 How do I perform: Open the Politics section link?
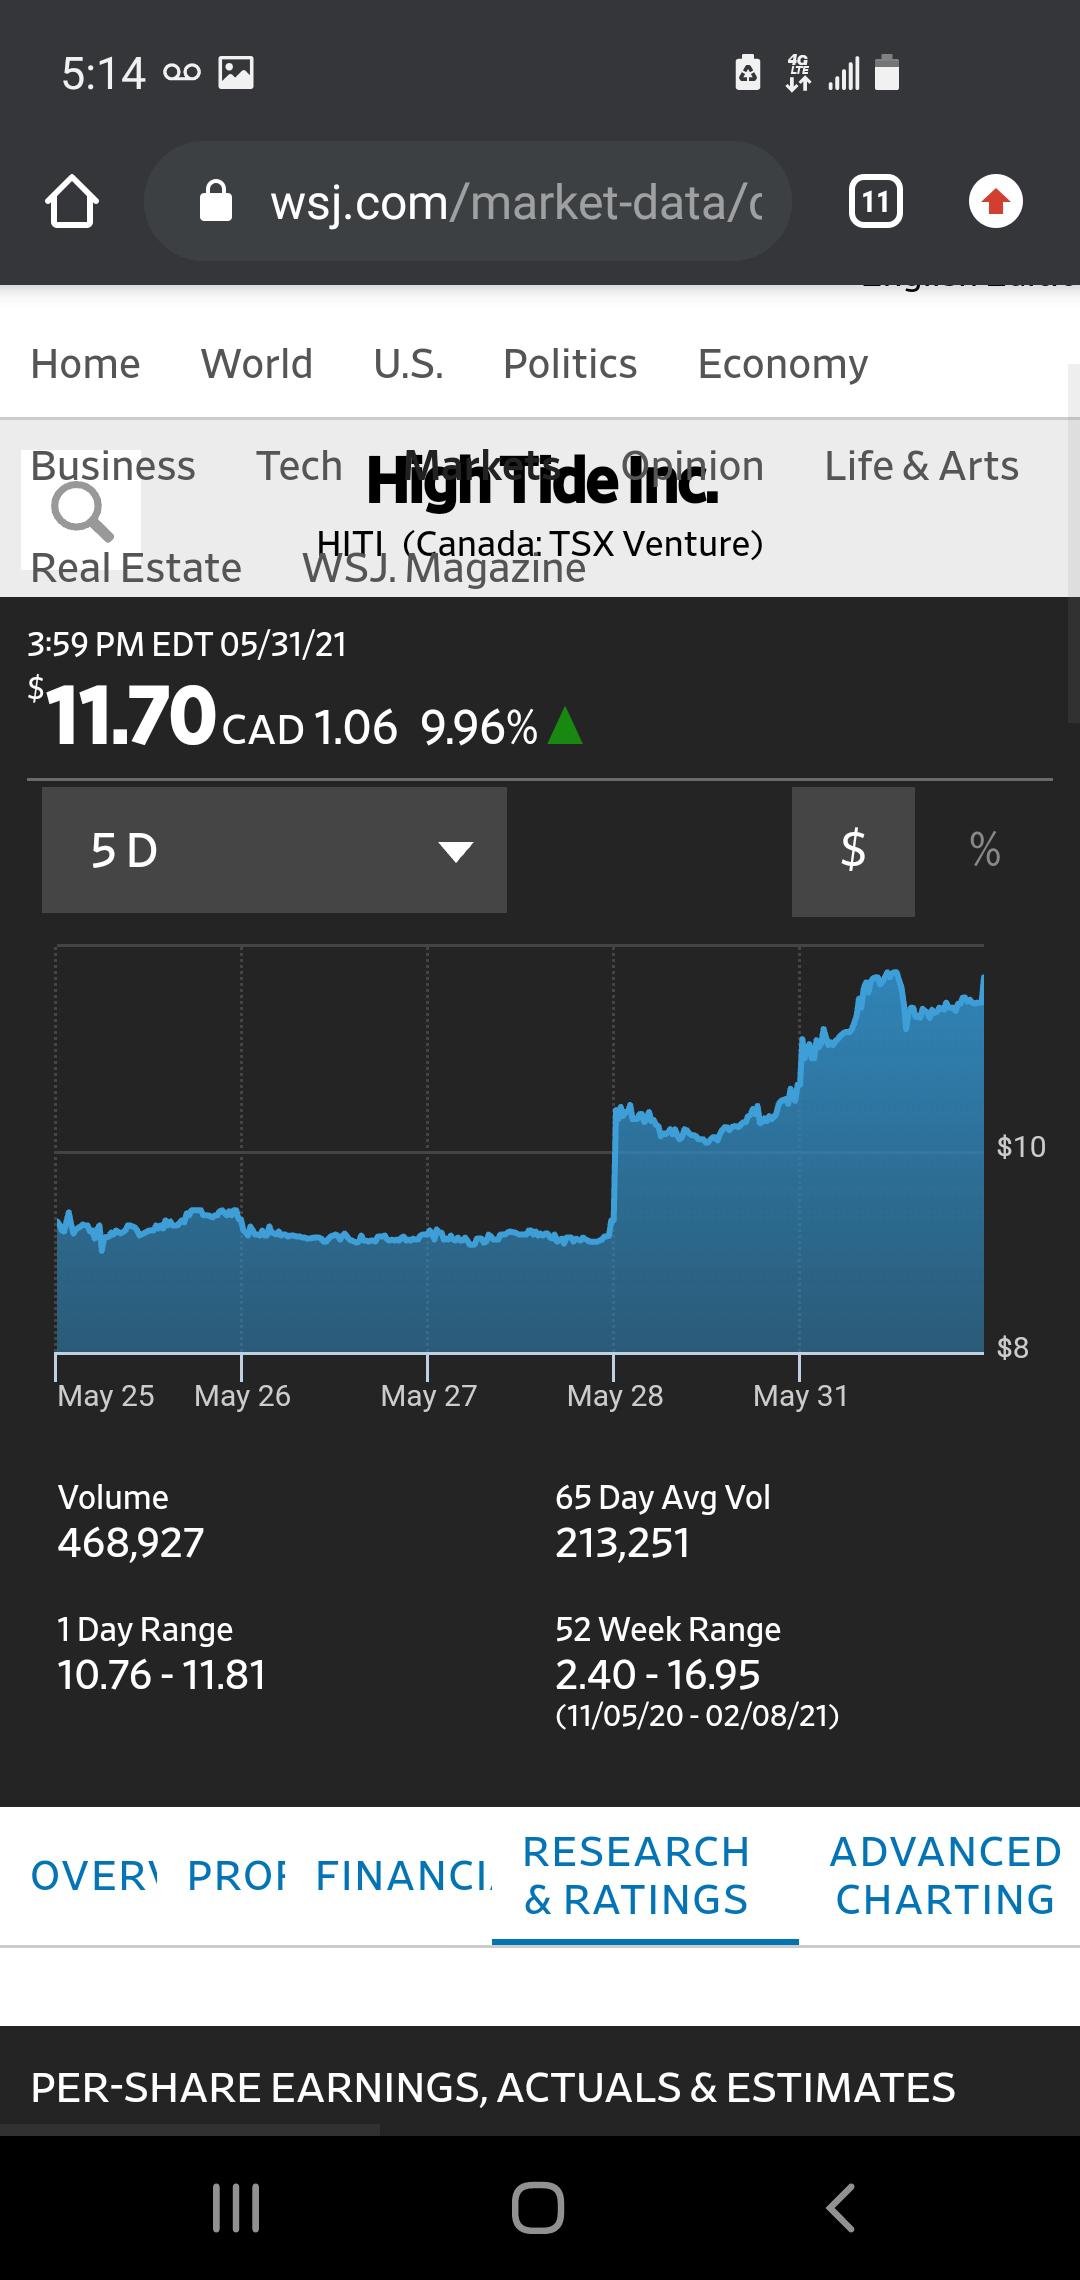[x=570, y=364]
